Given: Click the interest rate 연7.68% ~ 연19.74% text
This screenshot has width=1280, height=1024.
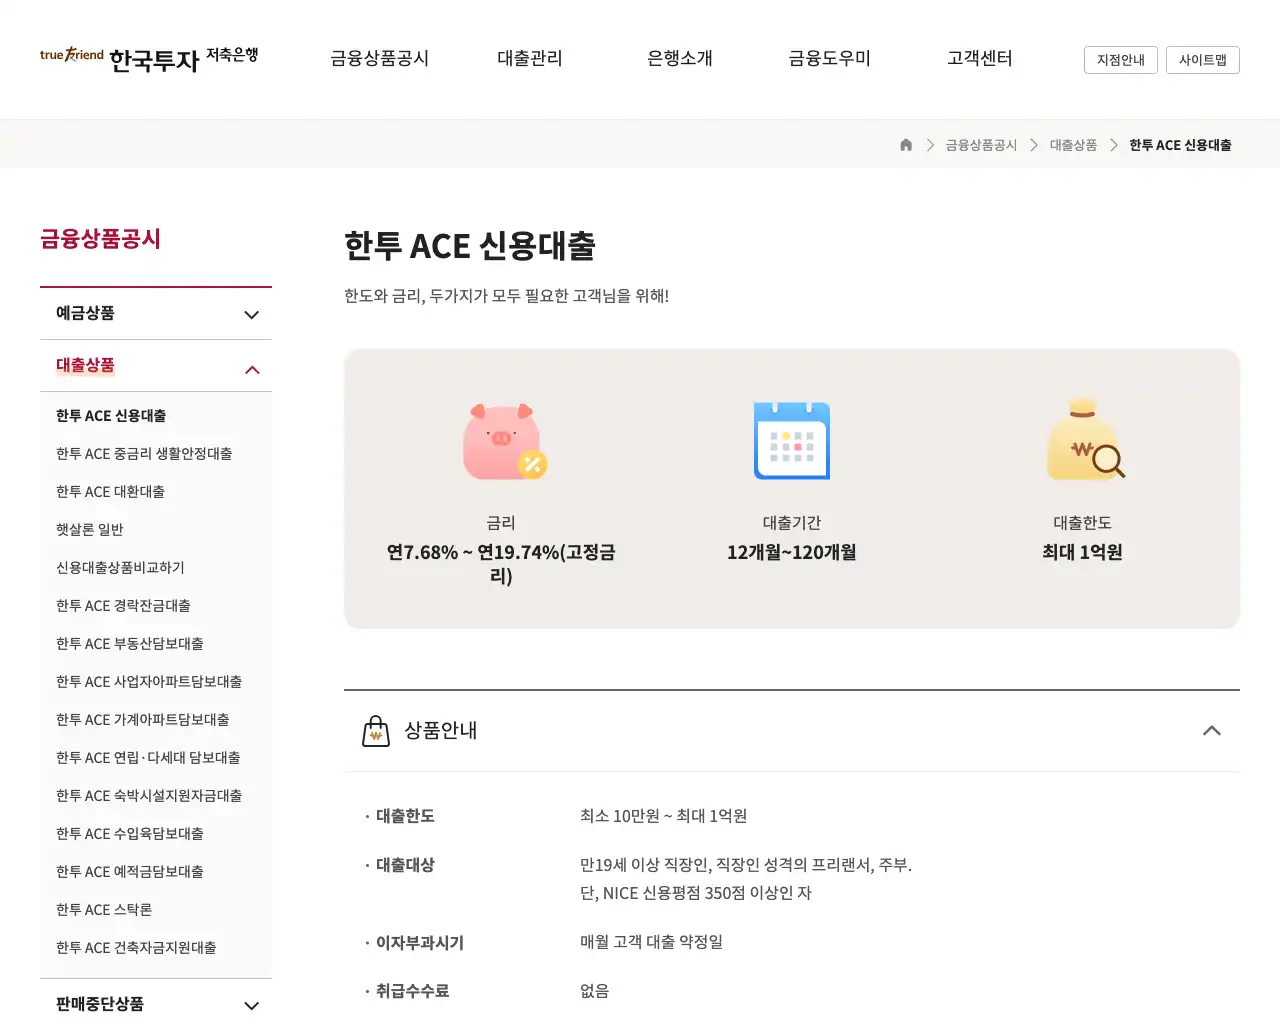Looking at the screenshot, I should [x=501, y=564].
